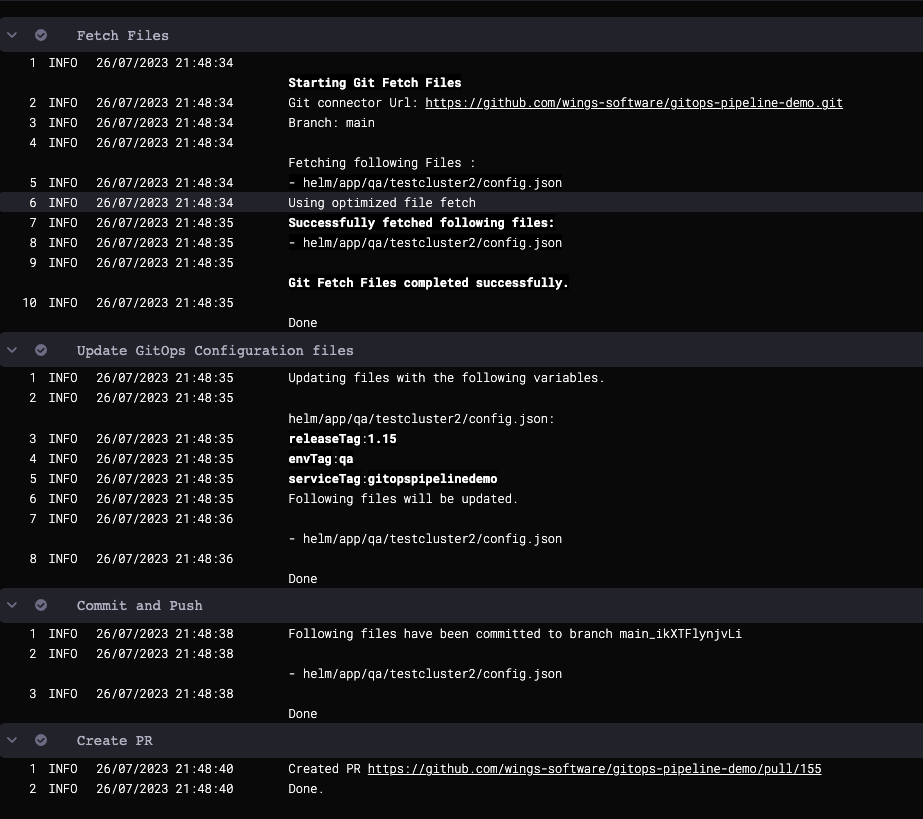Collapse the Fetch Files section chevron

coord(12,35)
